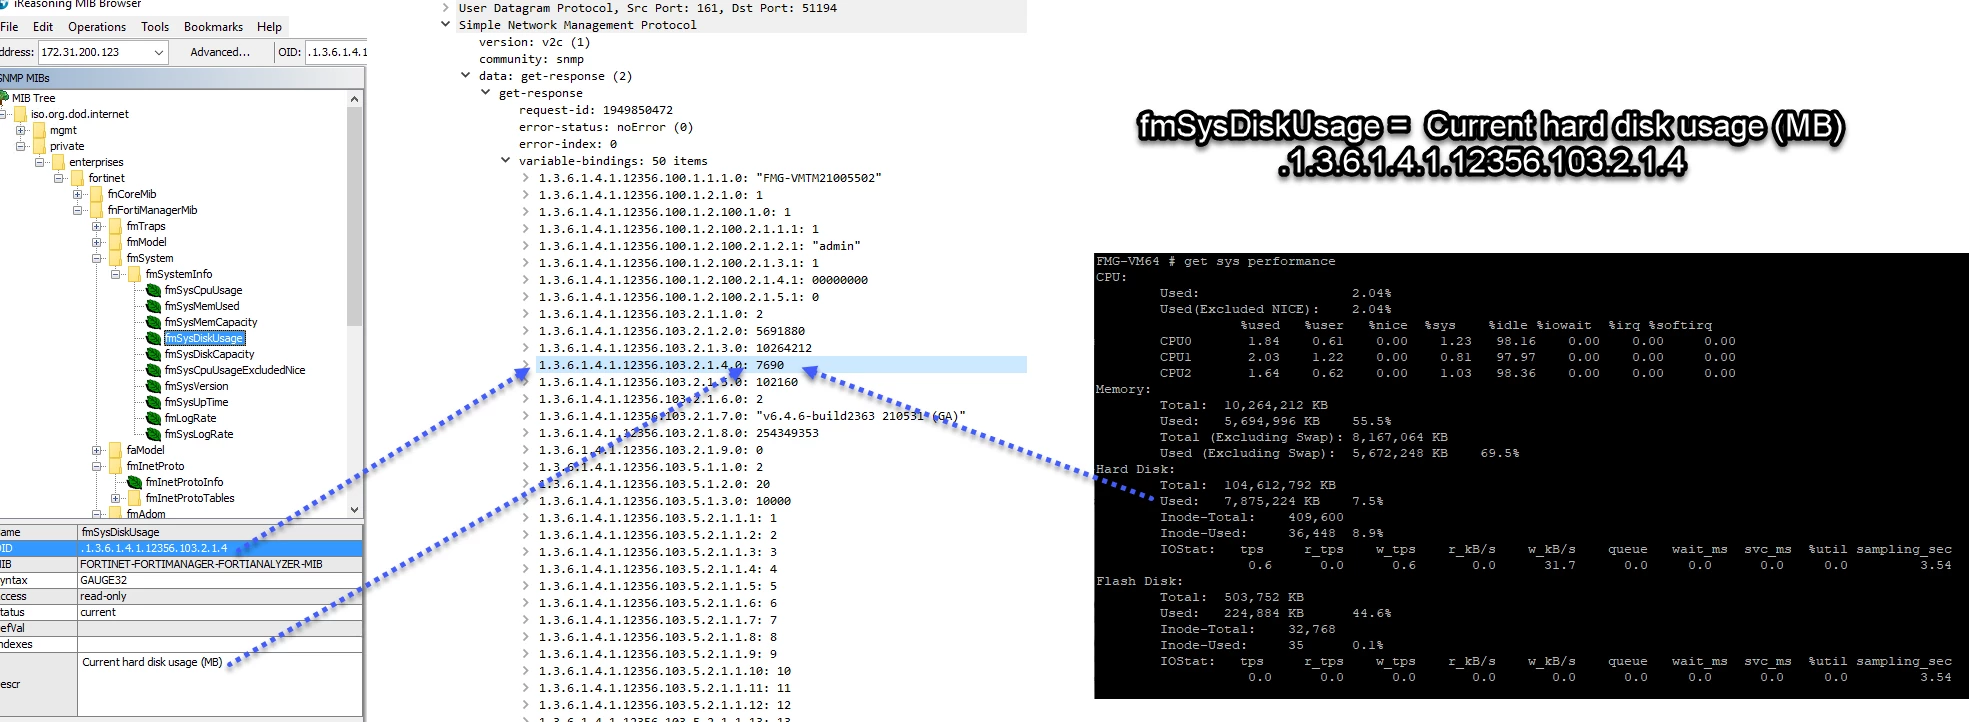Click the read-only access value
1969x722 pixels.
(x=220, y=596)
